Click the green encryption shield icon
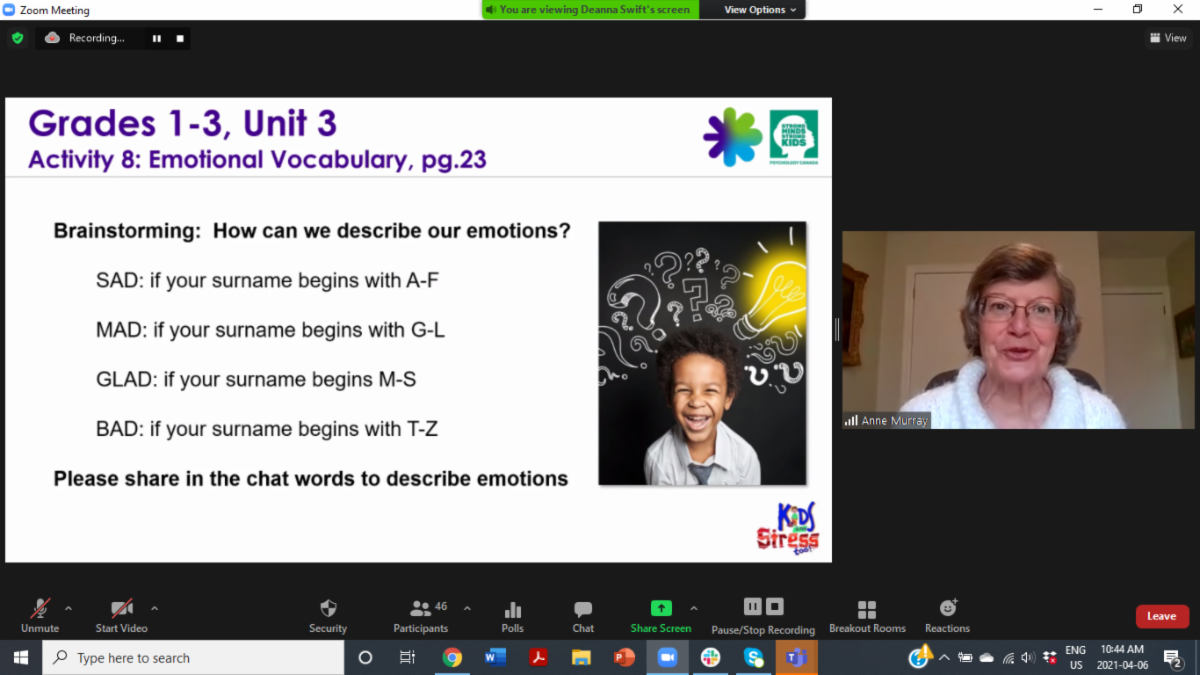Screen dimensions: 1200x675 17,38
